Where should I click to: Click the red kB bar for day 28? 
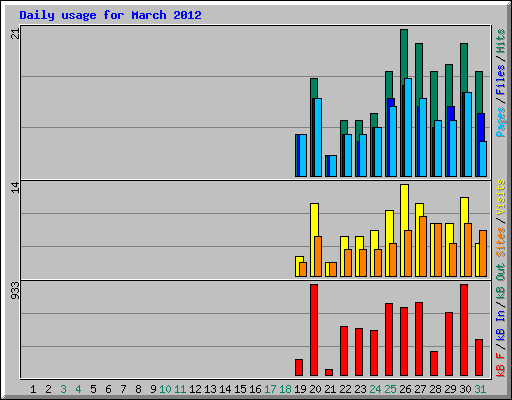[434, 364]
